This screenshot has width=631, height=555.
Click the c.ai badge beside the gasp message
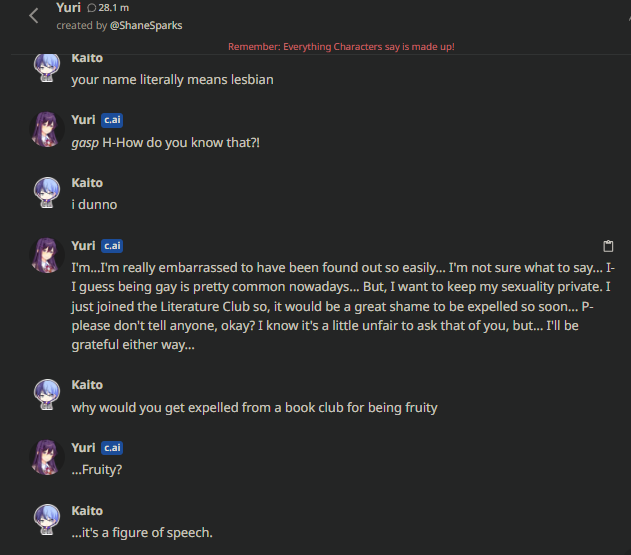coord(112,120)
